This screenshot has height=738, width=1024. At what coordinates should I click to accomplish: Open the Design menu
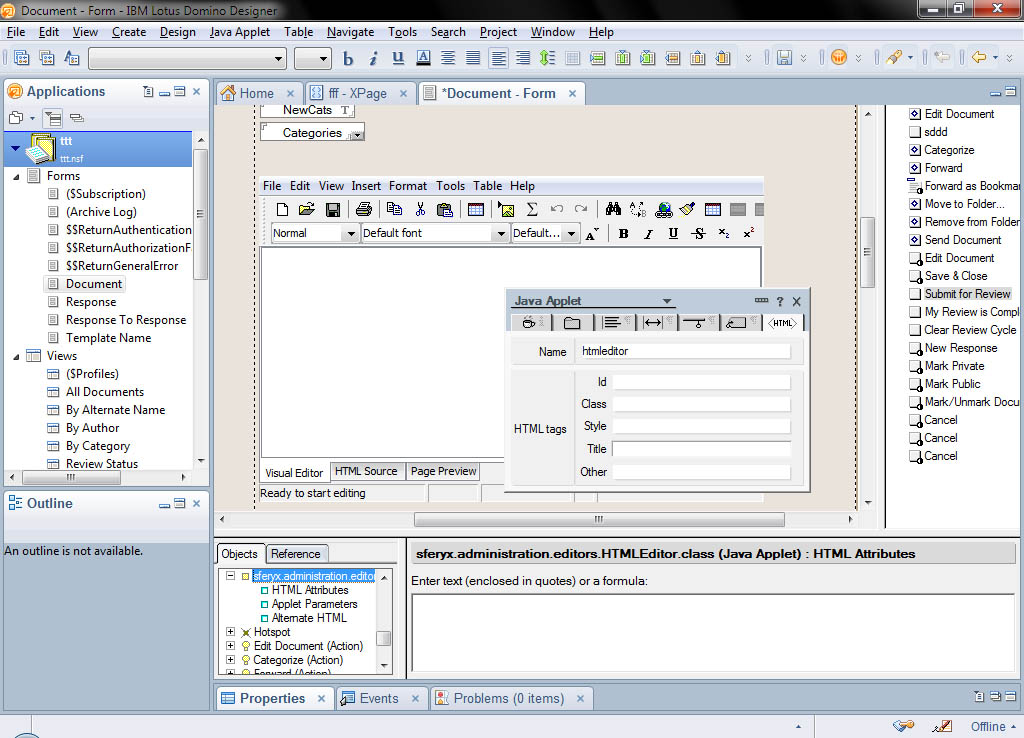click(178, 32)
